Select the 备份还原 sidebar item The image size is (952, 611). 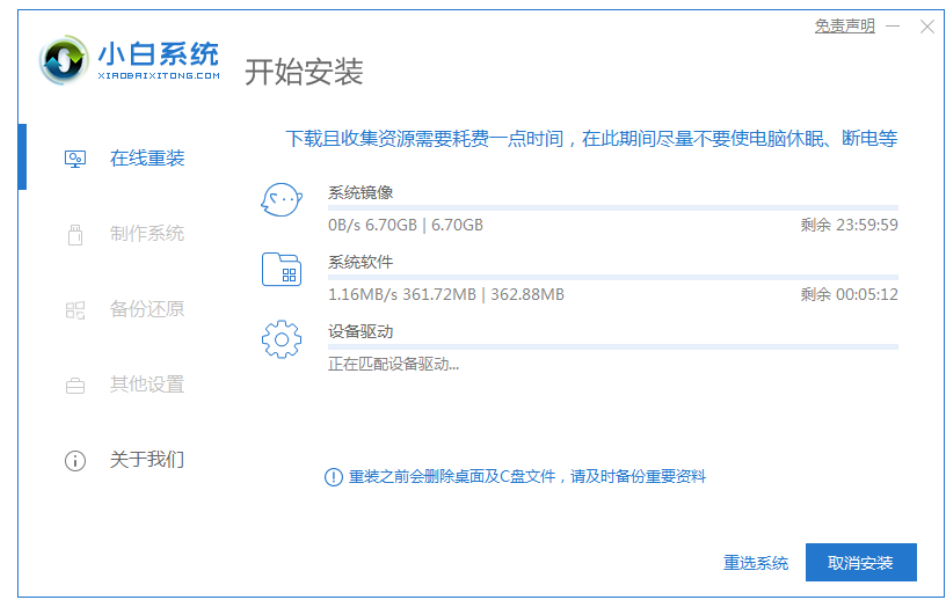[x=147, y=309]
